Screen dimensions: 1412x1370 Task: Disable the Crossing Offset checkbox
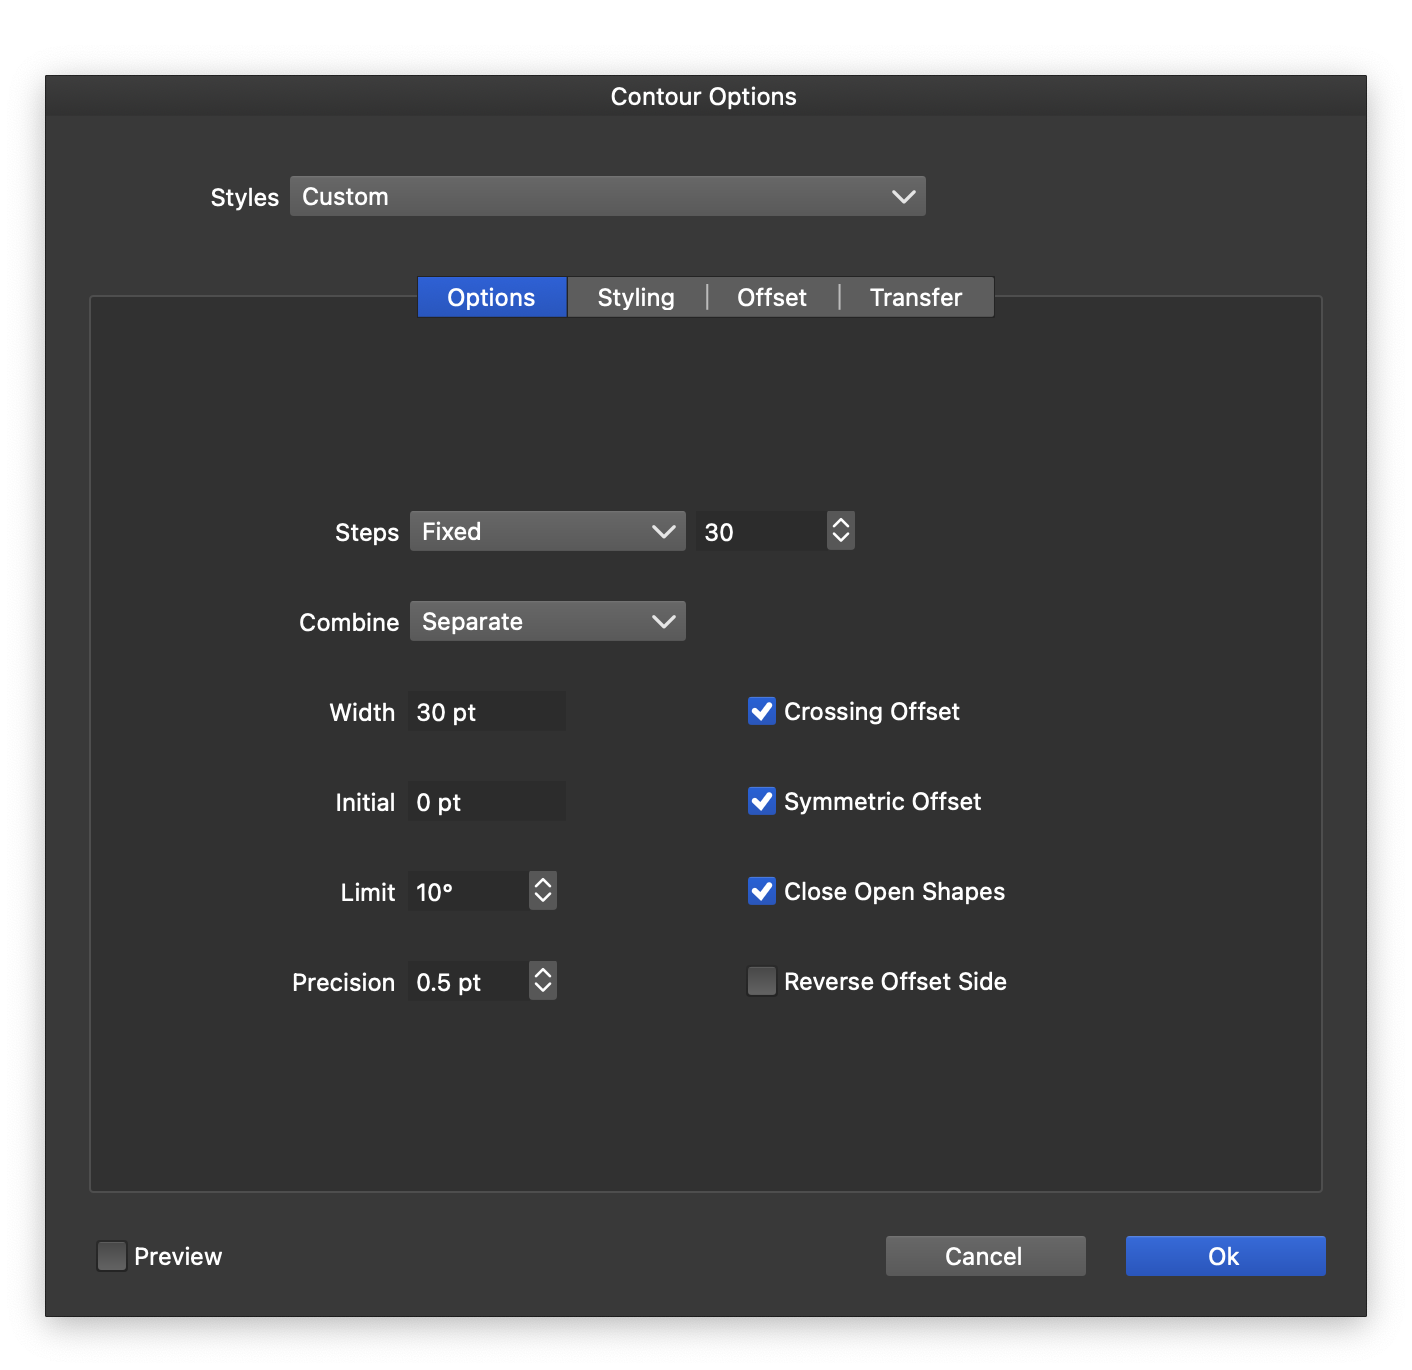pos(762,711)
